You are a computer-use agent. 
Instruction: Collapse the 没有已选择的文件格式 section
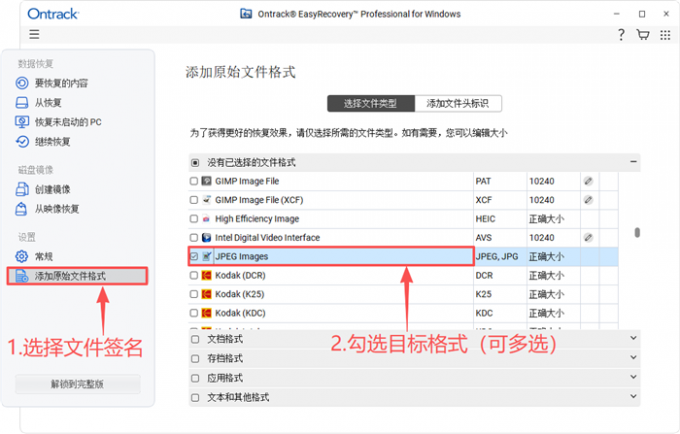pyautogui.click(x=633, y=162)
